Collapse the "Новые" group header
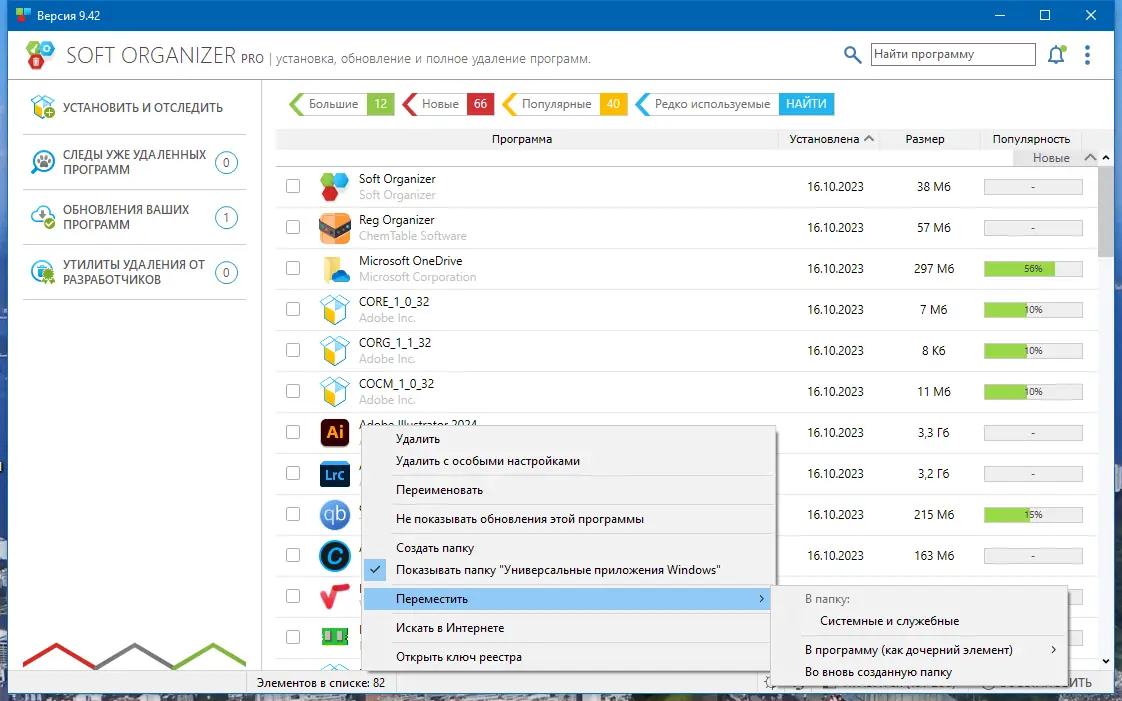1122x701 pixels. click(1091, 157)
